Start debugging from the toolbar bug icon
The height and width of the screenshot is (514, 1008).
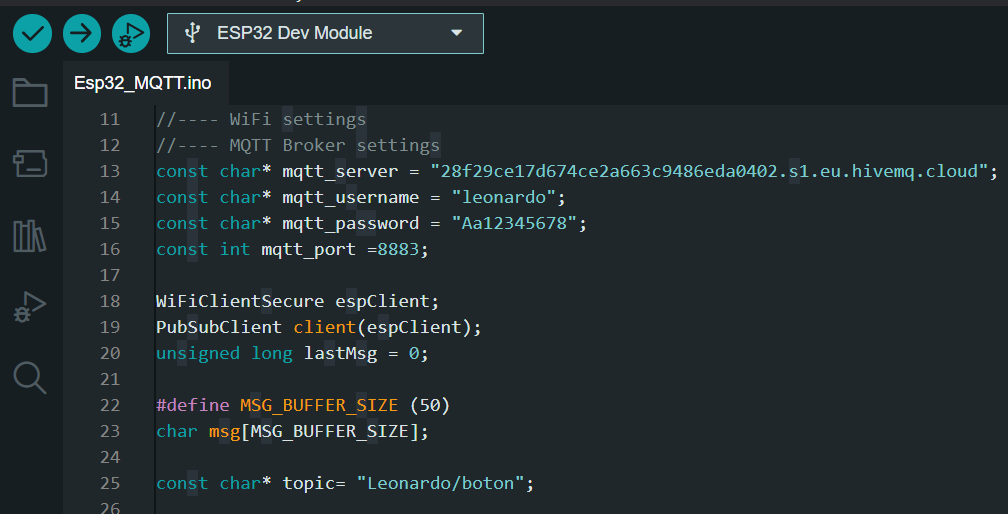point(131,33)
